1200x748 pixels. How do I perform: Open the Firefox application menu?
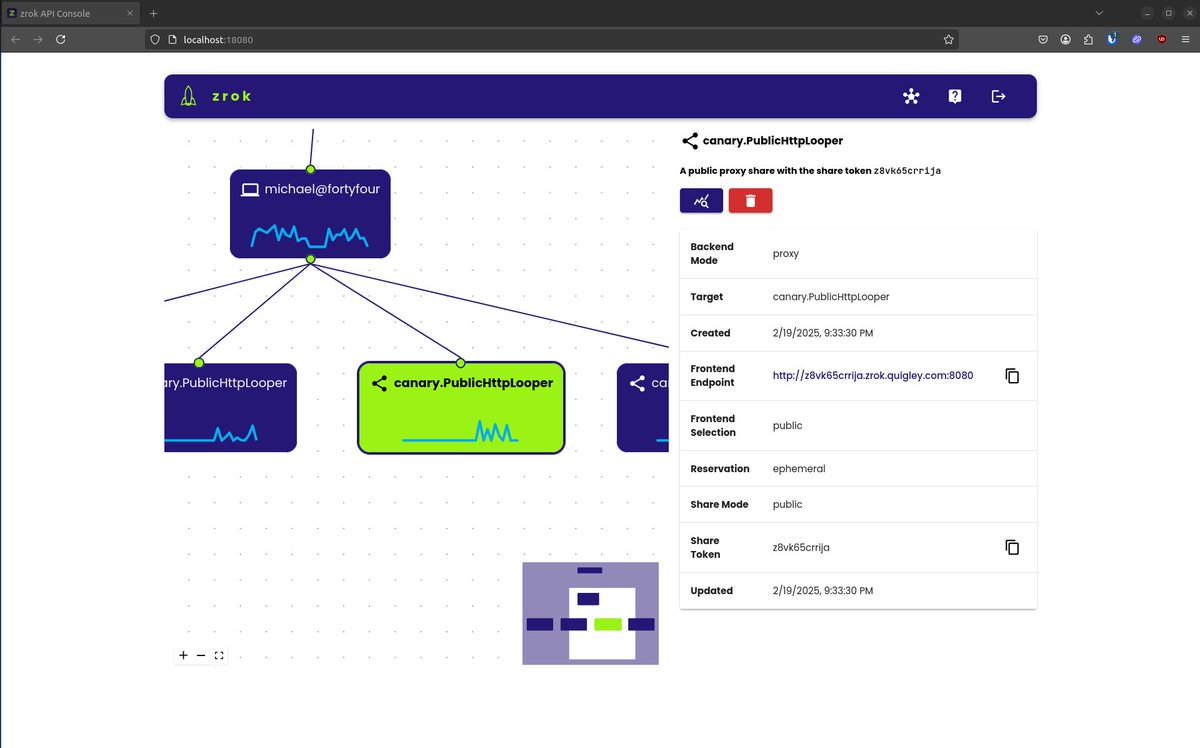tap(1185, 39)
